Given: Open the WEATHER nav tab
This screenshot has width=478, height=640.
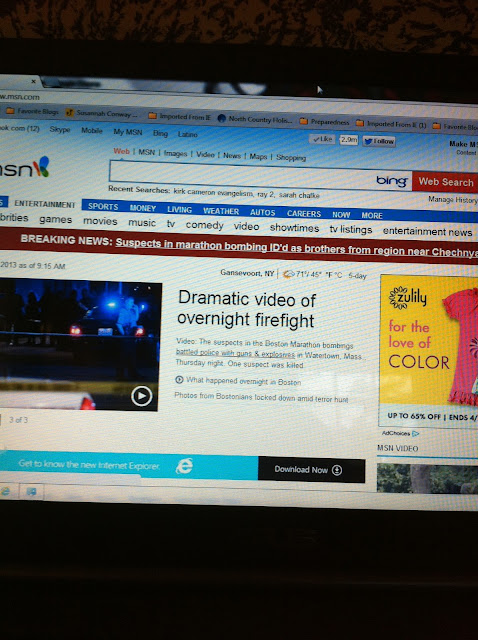Looking at the screenshot, I should tap(221, 211).
